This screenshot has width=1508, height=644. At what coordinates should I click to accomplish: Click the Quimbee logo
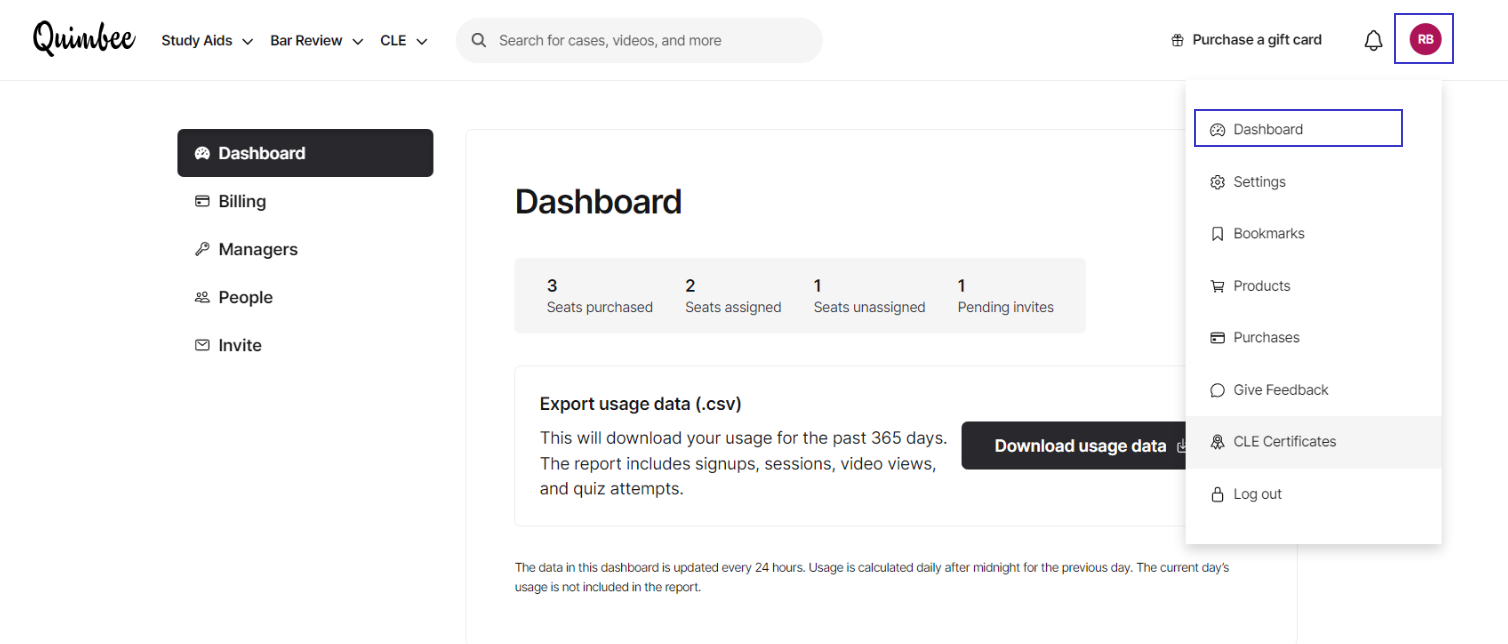(x=84, y=39)
